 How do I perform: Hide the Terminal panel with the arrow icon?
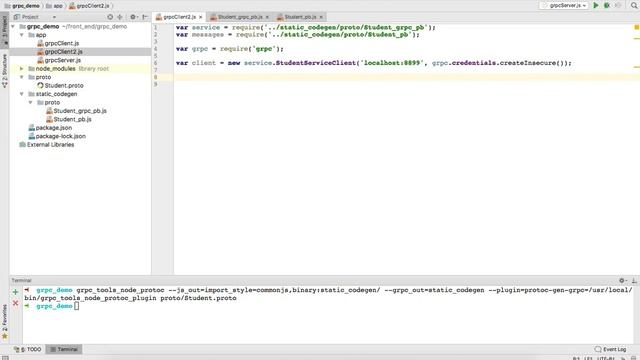point(634,280)
